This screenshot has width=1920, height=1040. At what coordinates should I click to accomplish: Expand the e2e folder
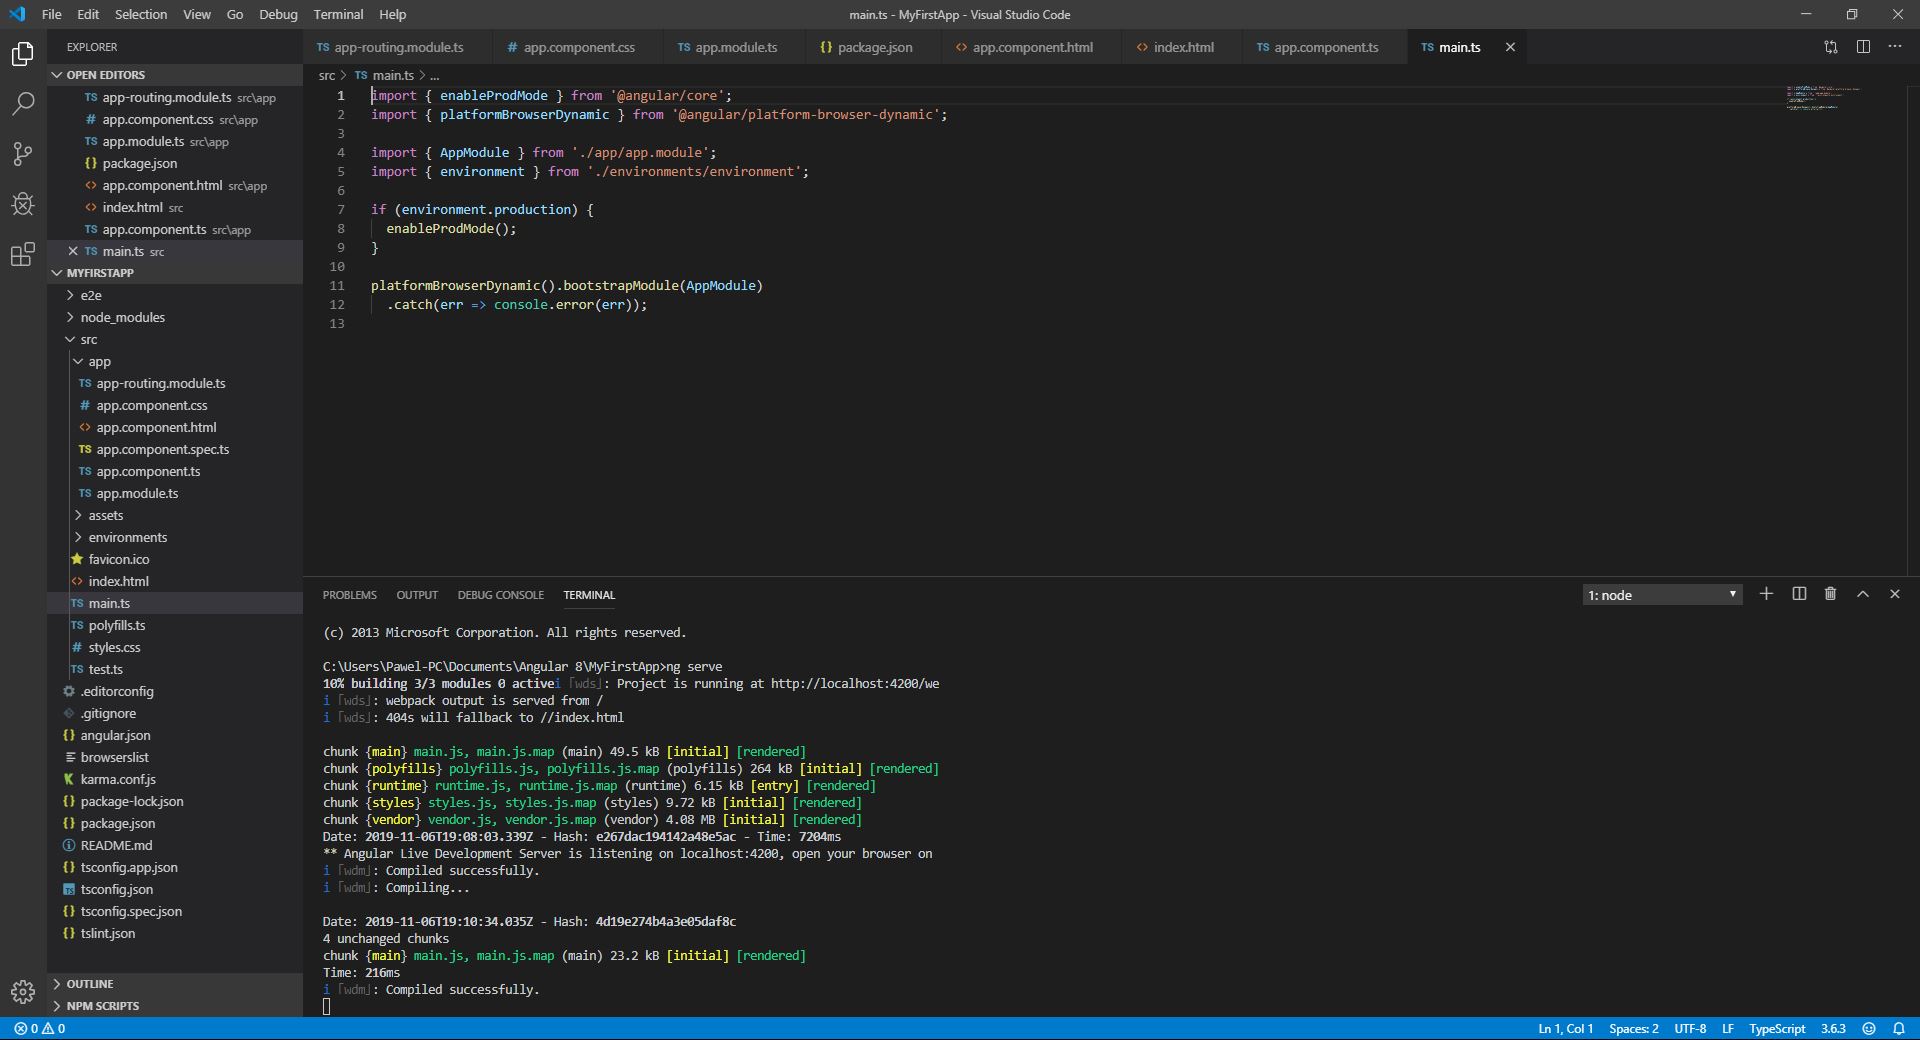click(x=175, y=295)
